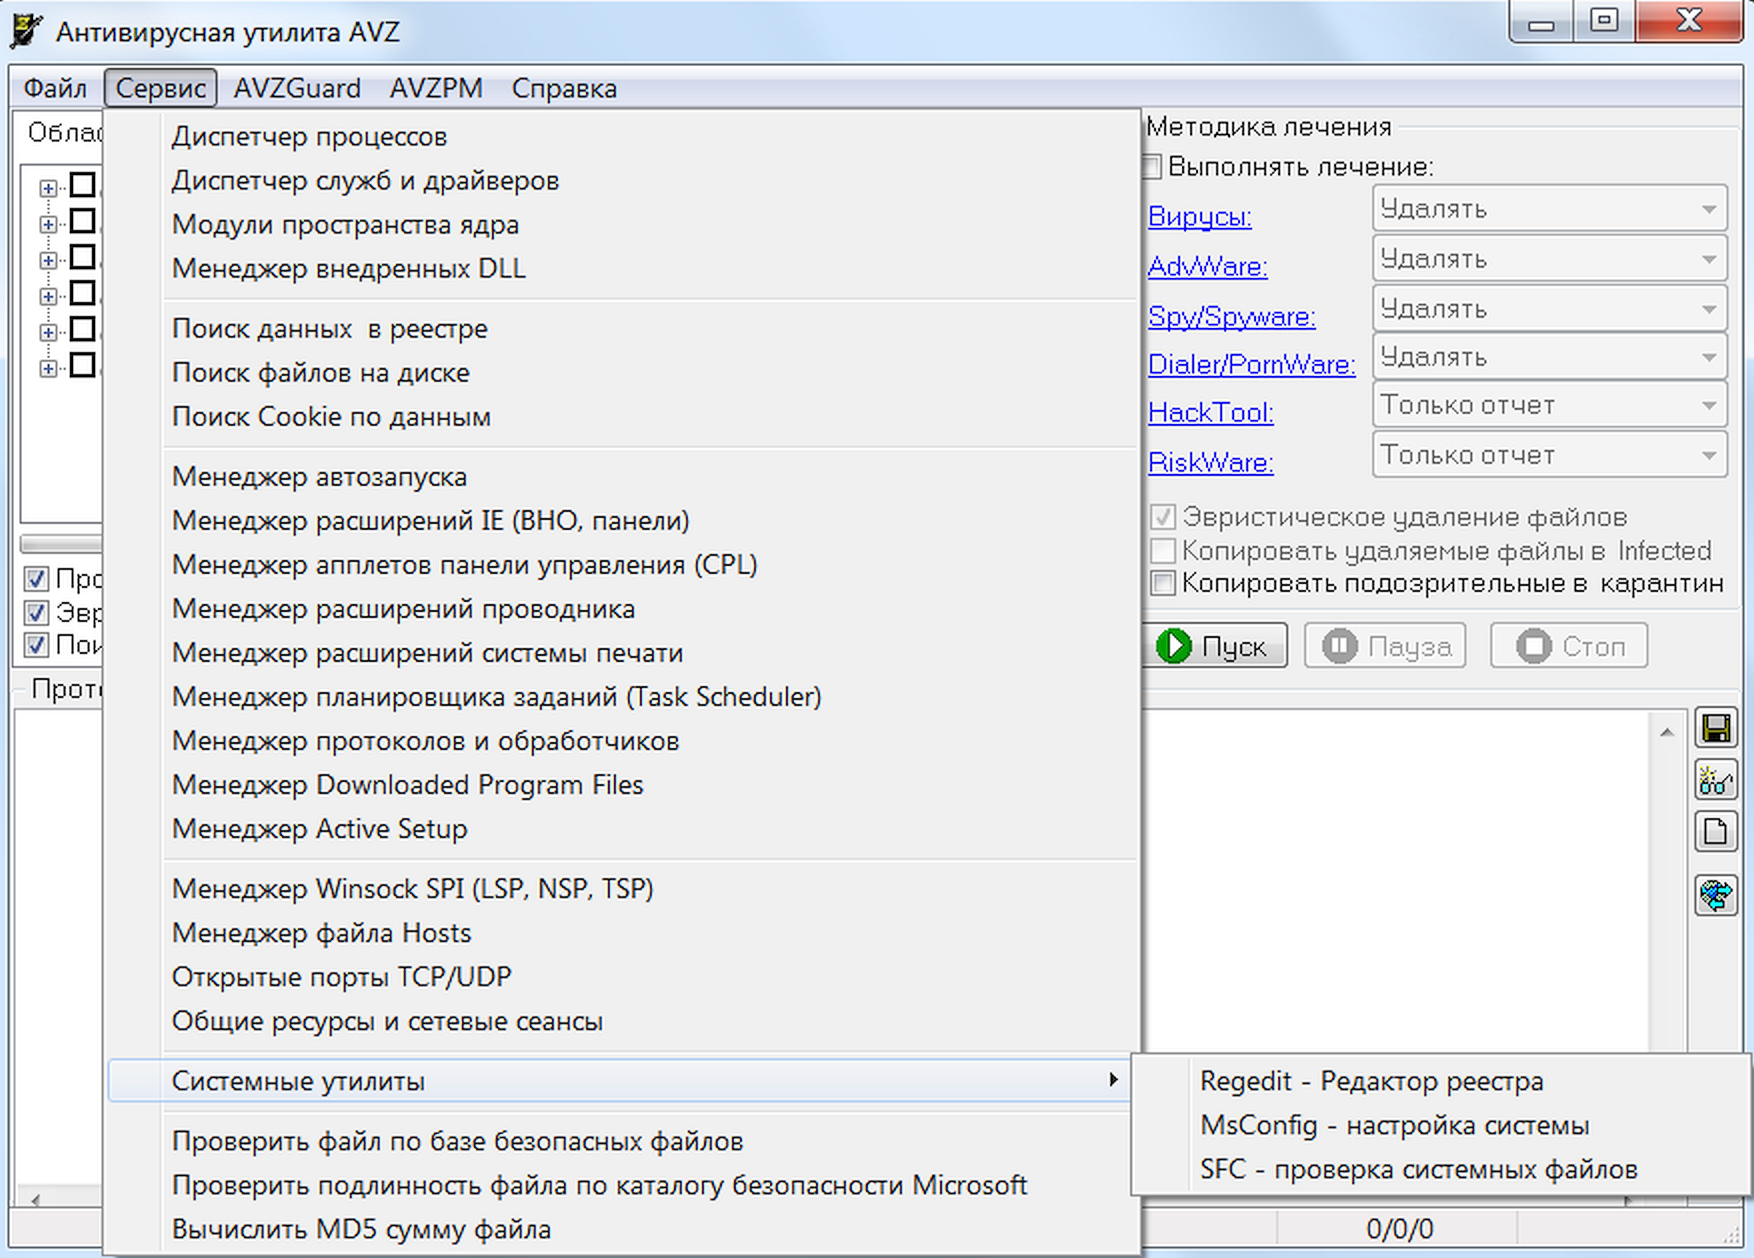Close the Сервис menu in the menu bar
The height and width of the screenshot is (1258, 1754).
click(160, 88)
